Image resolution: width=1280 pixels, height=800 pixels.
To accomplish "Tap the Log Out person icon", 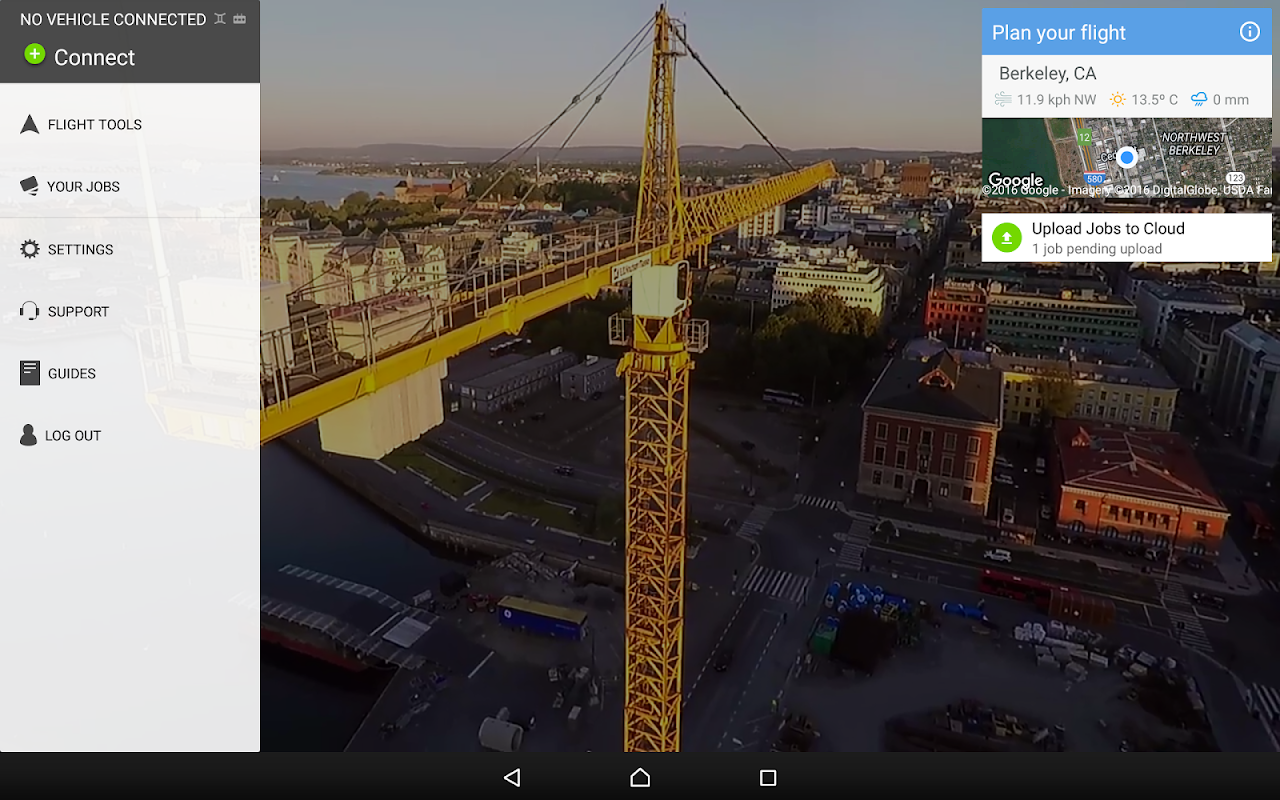I will (28, 435).
